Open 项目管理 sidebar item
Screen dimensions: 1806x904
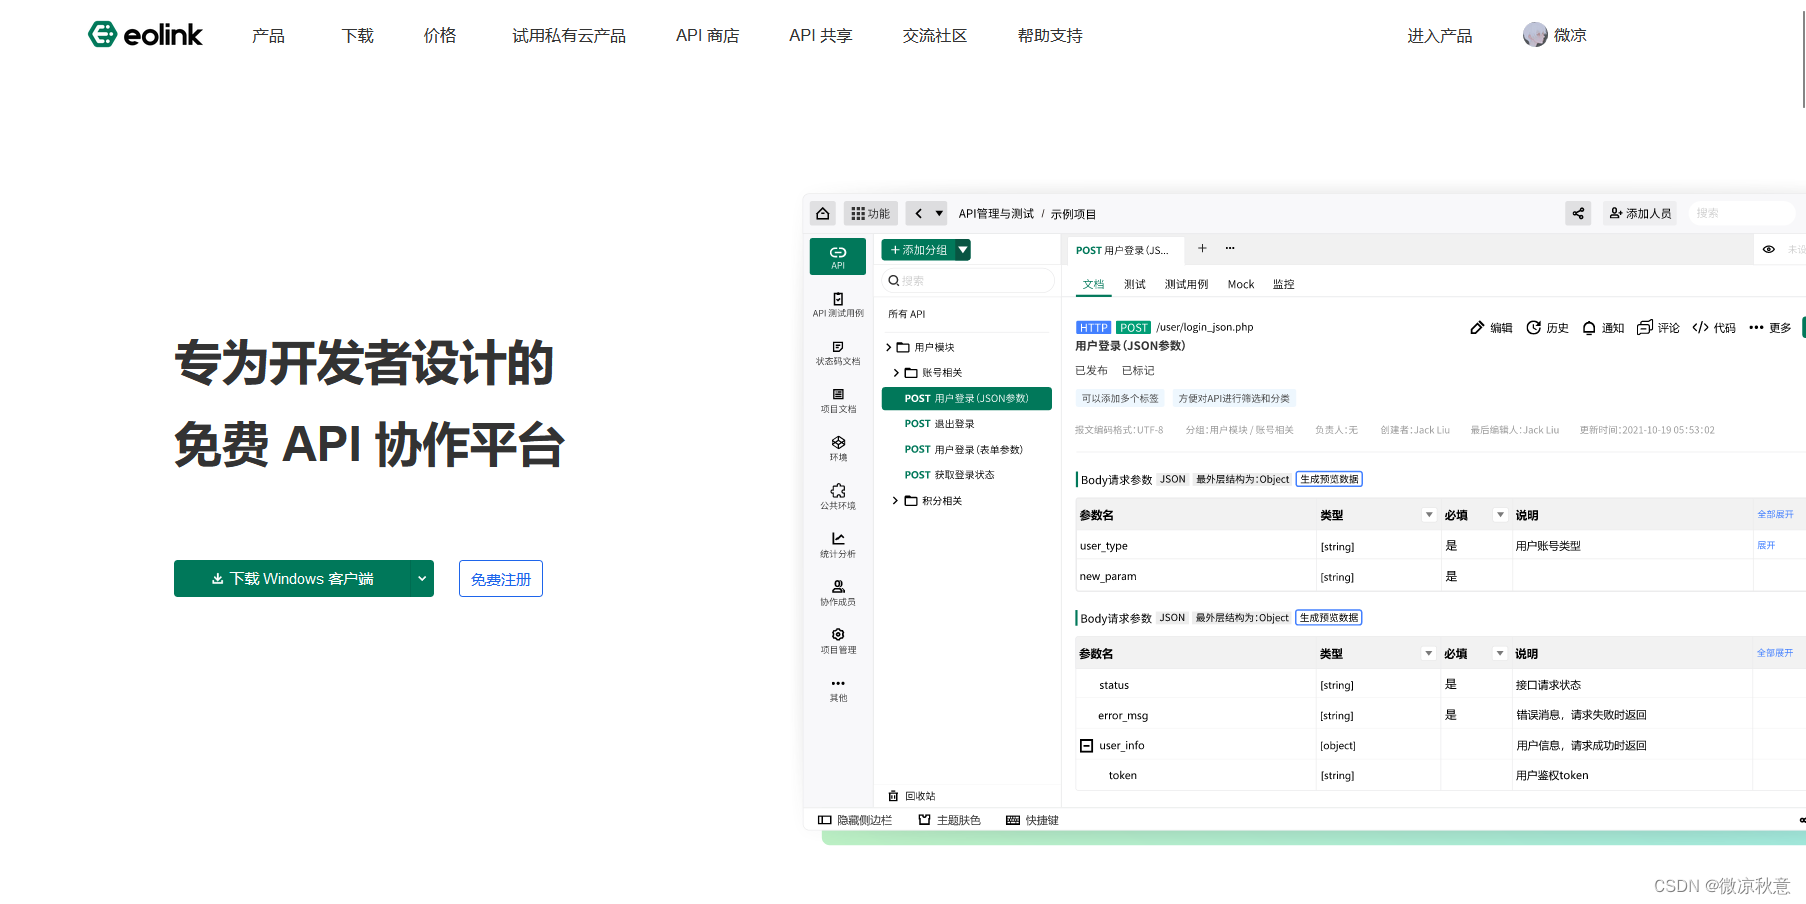[x=838, y=641]
